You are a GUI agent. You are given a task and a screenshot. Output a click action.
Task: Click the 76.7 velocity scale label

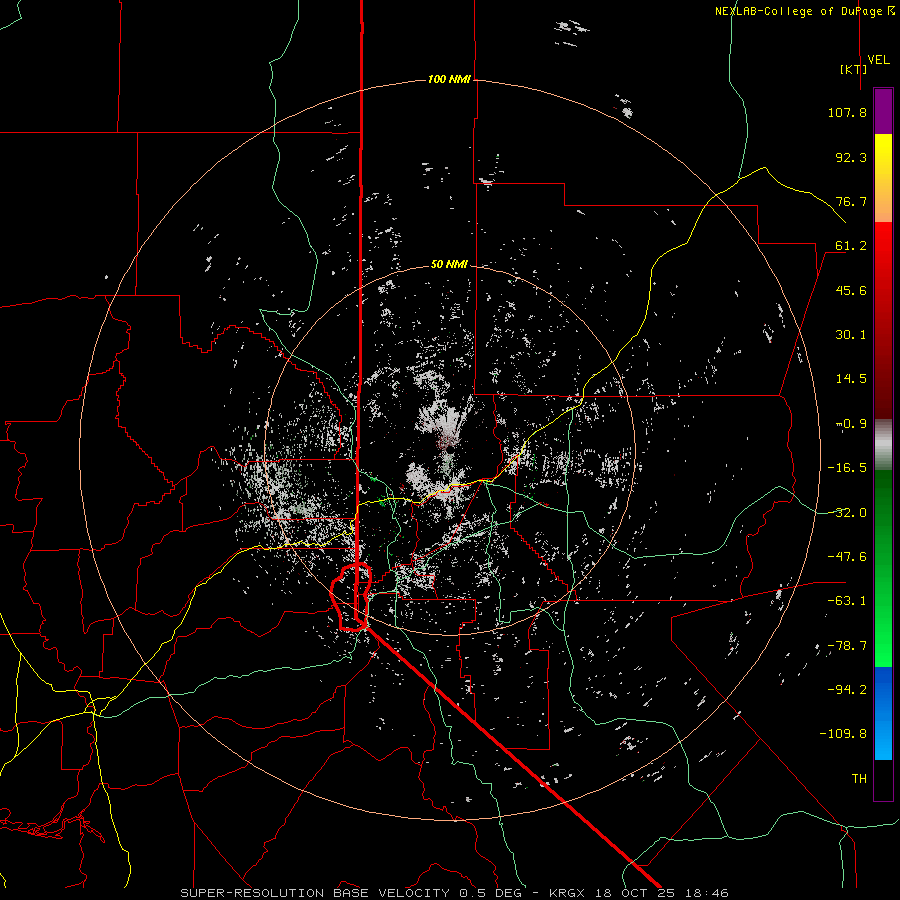pyautogui.click(x=851, y=201)
